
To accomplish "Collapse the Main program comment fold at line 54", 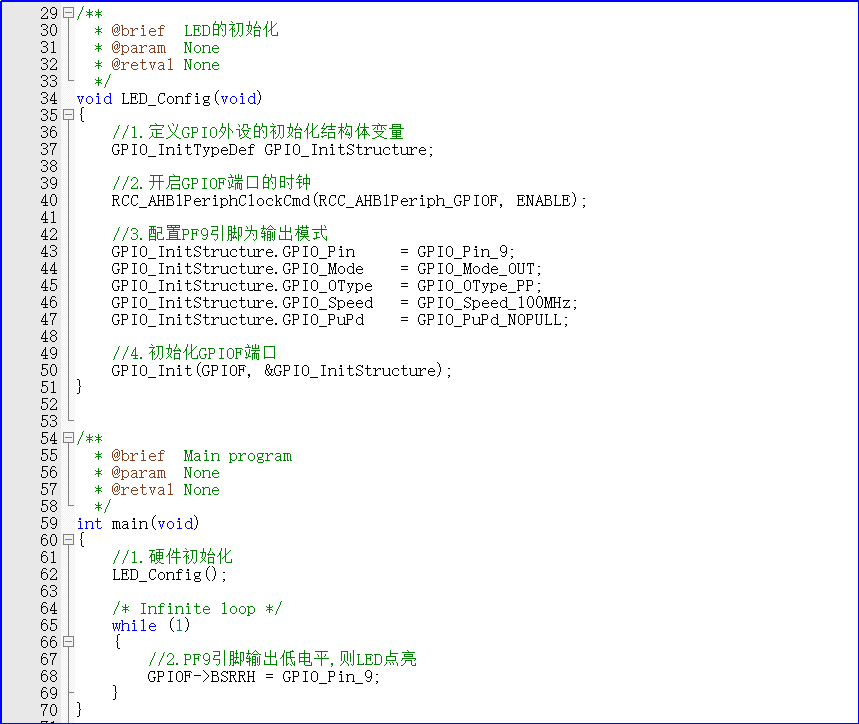I will [68, 439].
